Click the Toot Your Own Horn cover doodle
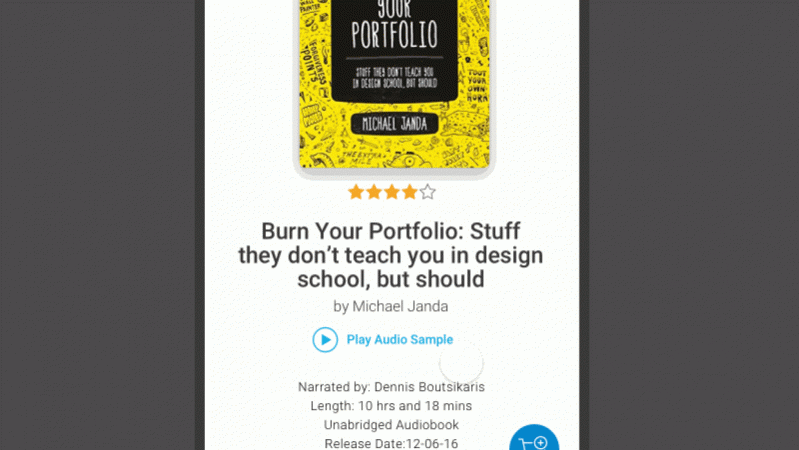The height and width of the screenshot is (450, 799). (x=477, y=87)
